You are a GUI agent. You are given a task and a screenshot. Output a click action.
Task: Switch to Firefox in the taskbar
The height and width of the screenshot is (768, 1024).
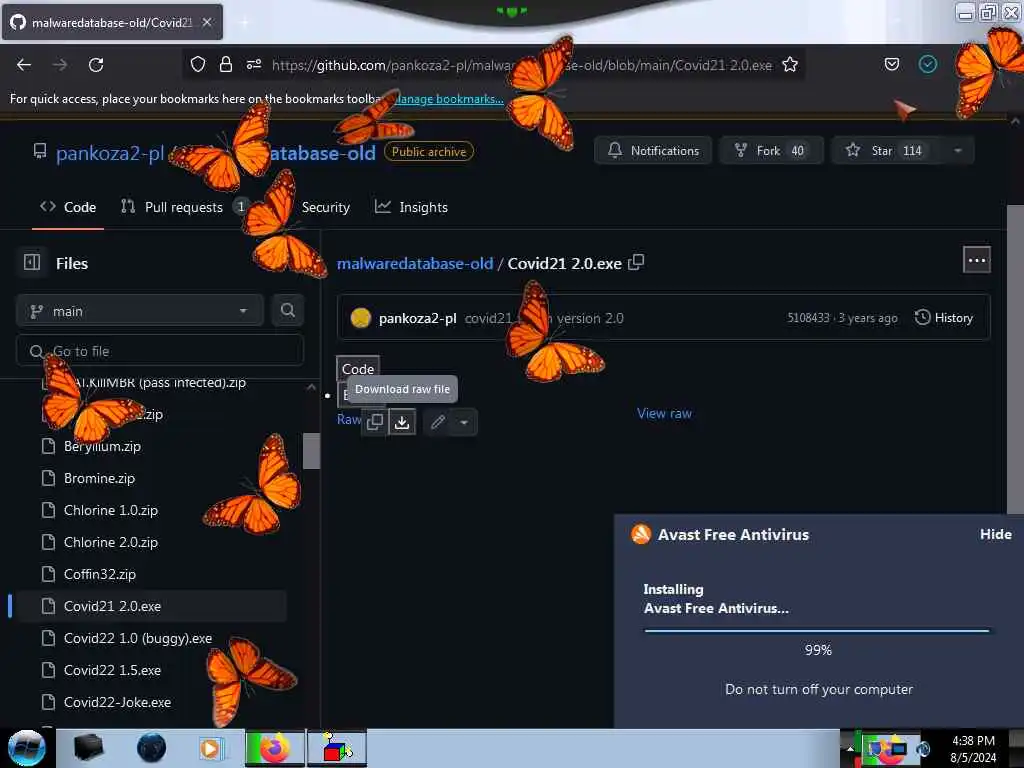(x=275, y=748)
